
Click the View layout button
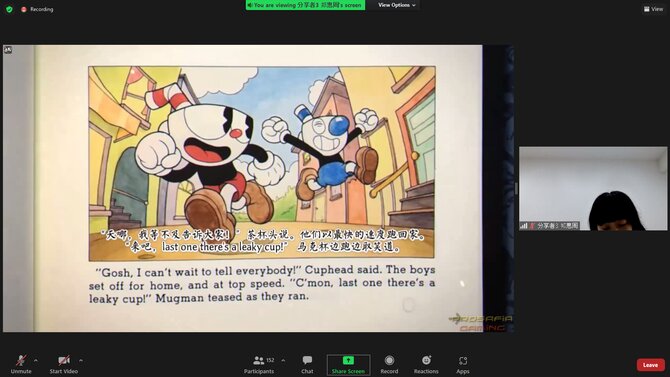[x=653, y=9]
